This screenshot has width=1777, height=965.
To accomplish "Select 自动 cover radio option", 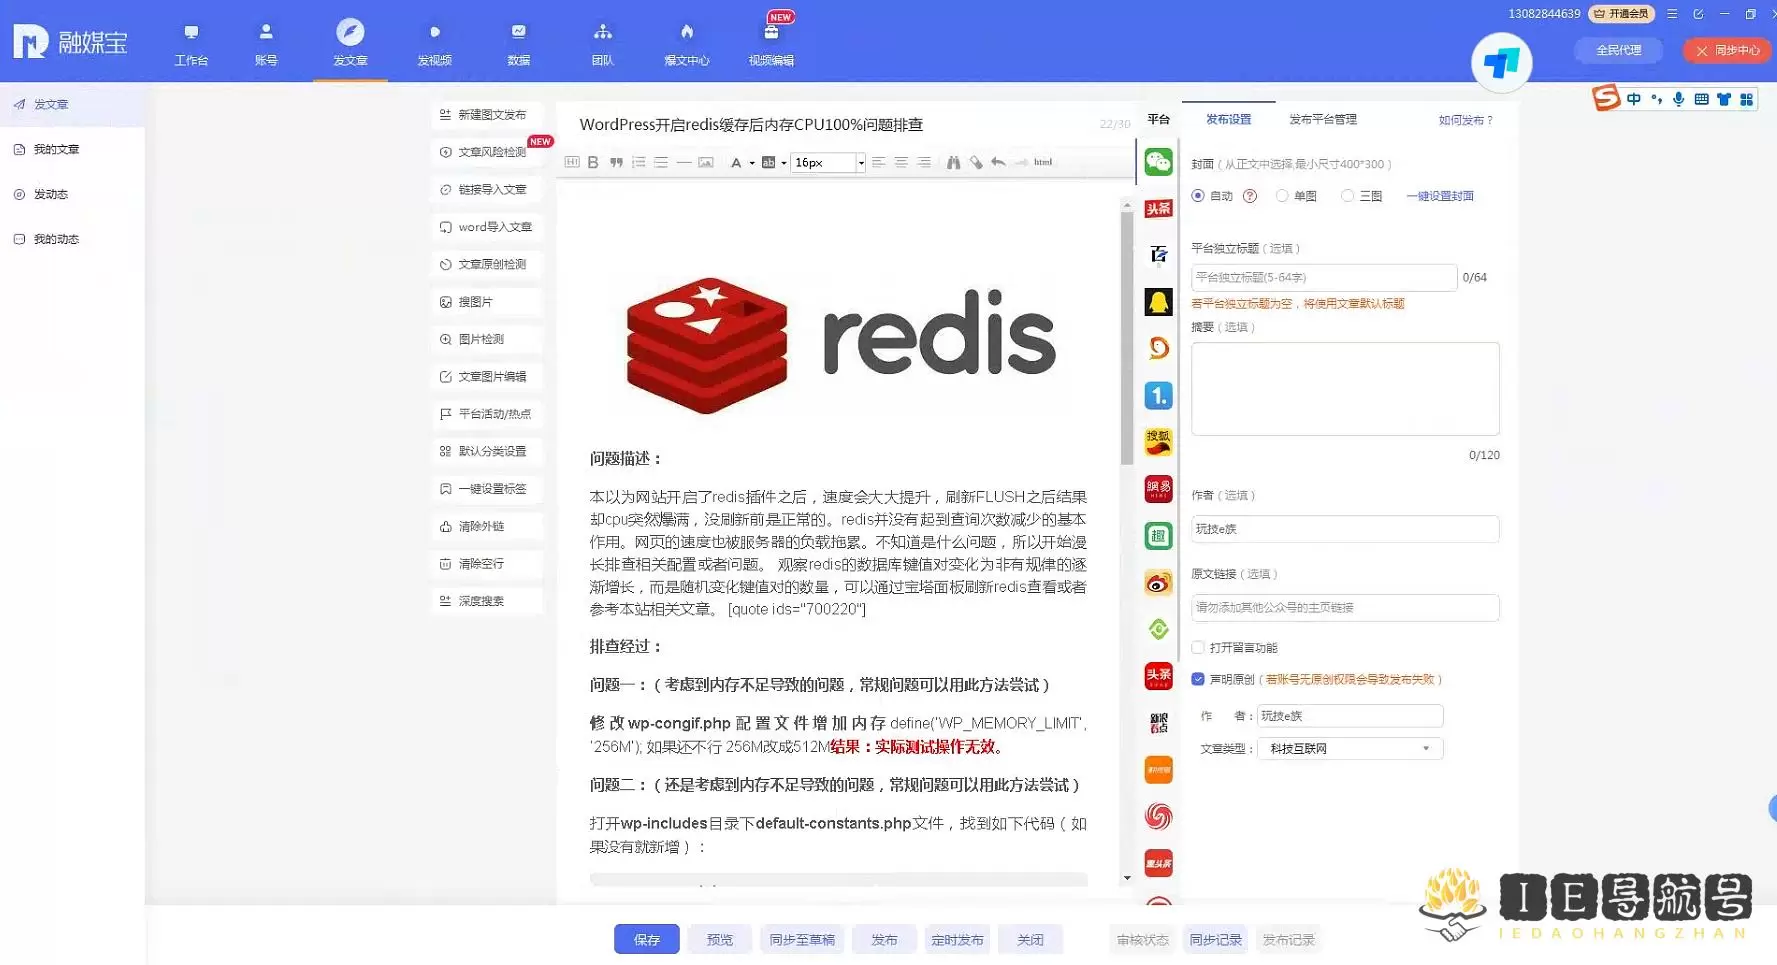I will (1198, 196).
